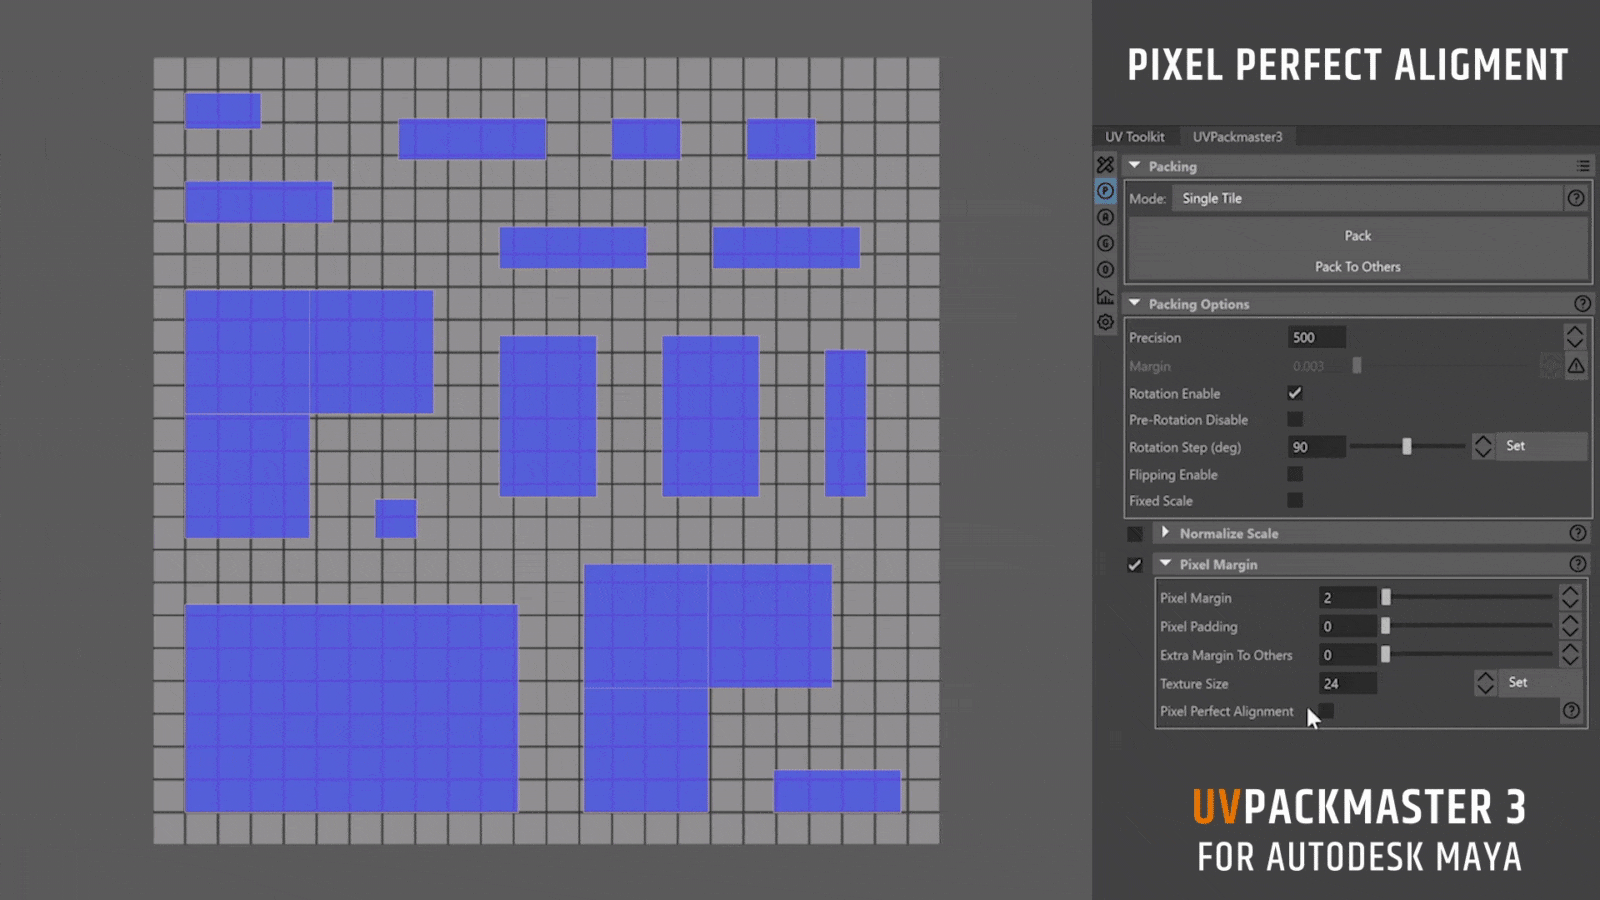The image size is (1600, 900).
Task: Select the crossed-tools utility icon in the sidebar
Action: coord(1105,164)
